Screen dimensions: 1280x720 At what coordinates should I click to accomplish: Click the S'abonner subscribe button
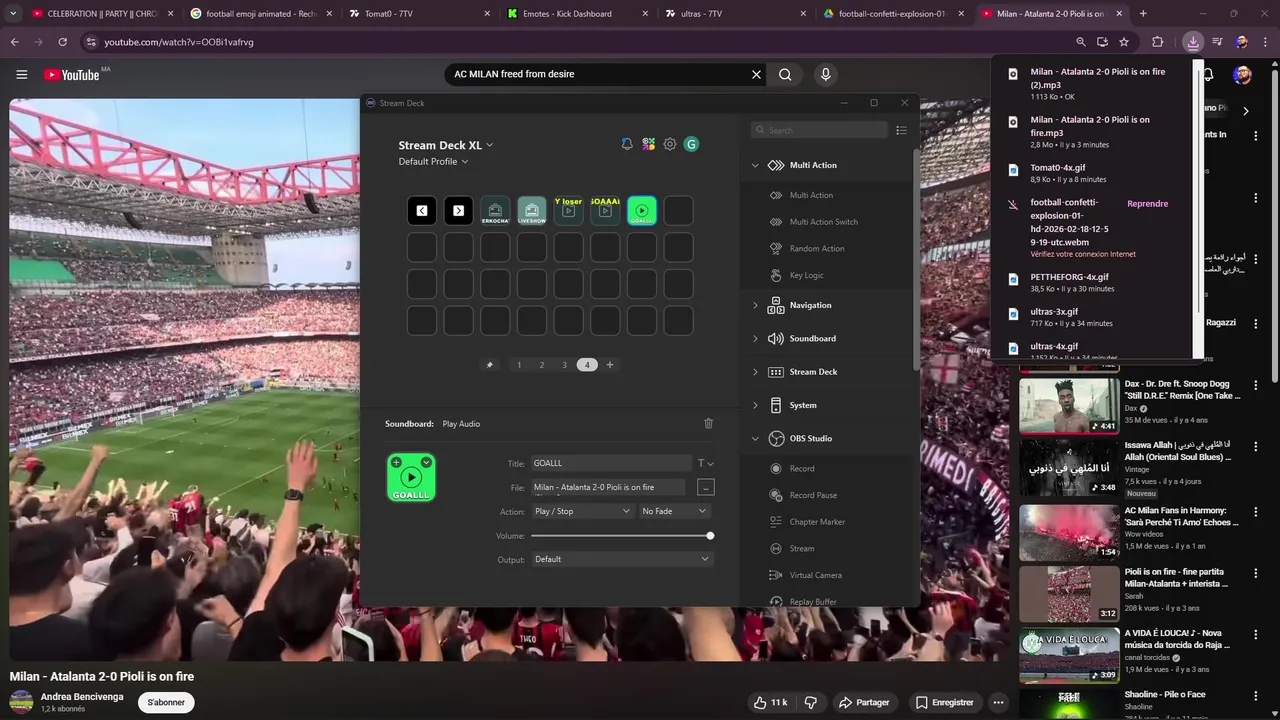tap(166, 702)
